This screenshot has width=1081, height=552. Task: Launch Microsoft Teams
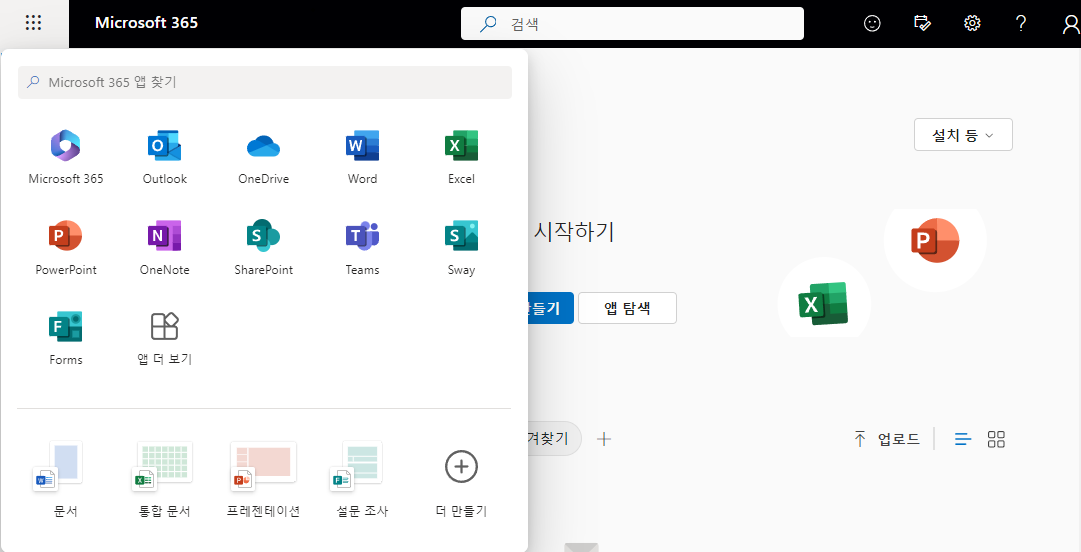362,247
